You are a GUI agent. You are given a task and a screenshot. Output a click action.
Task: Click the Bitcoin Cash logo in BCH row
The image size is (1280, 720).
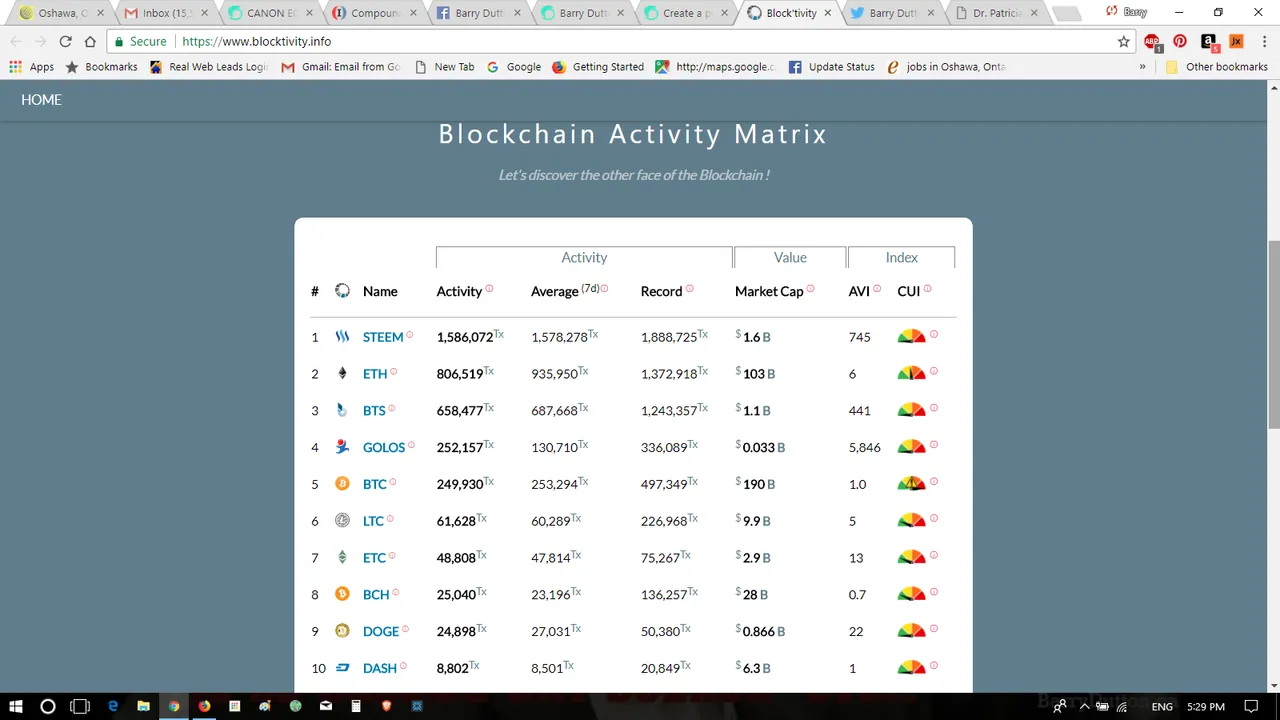pyautogui.click(x=342, y=594)
